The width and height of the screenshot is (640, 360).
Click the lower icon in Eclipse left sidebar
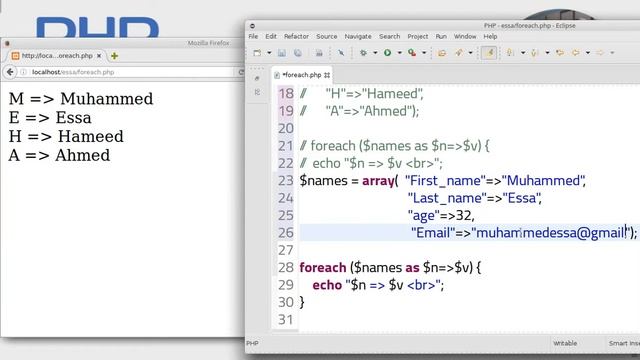(257, 92)
